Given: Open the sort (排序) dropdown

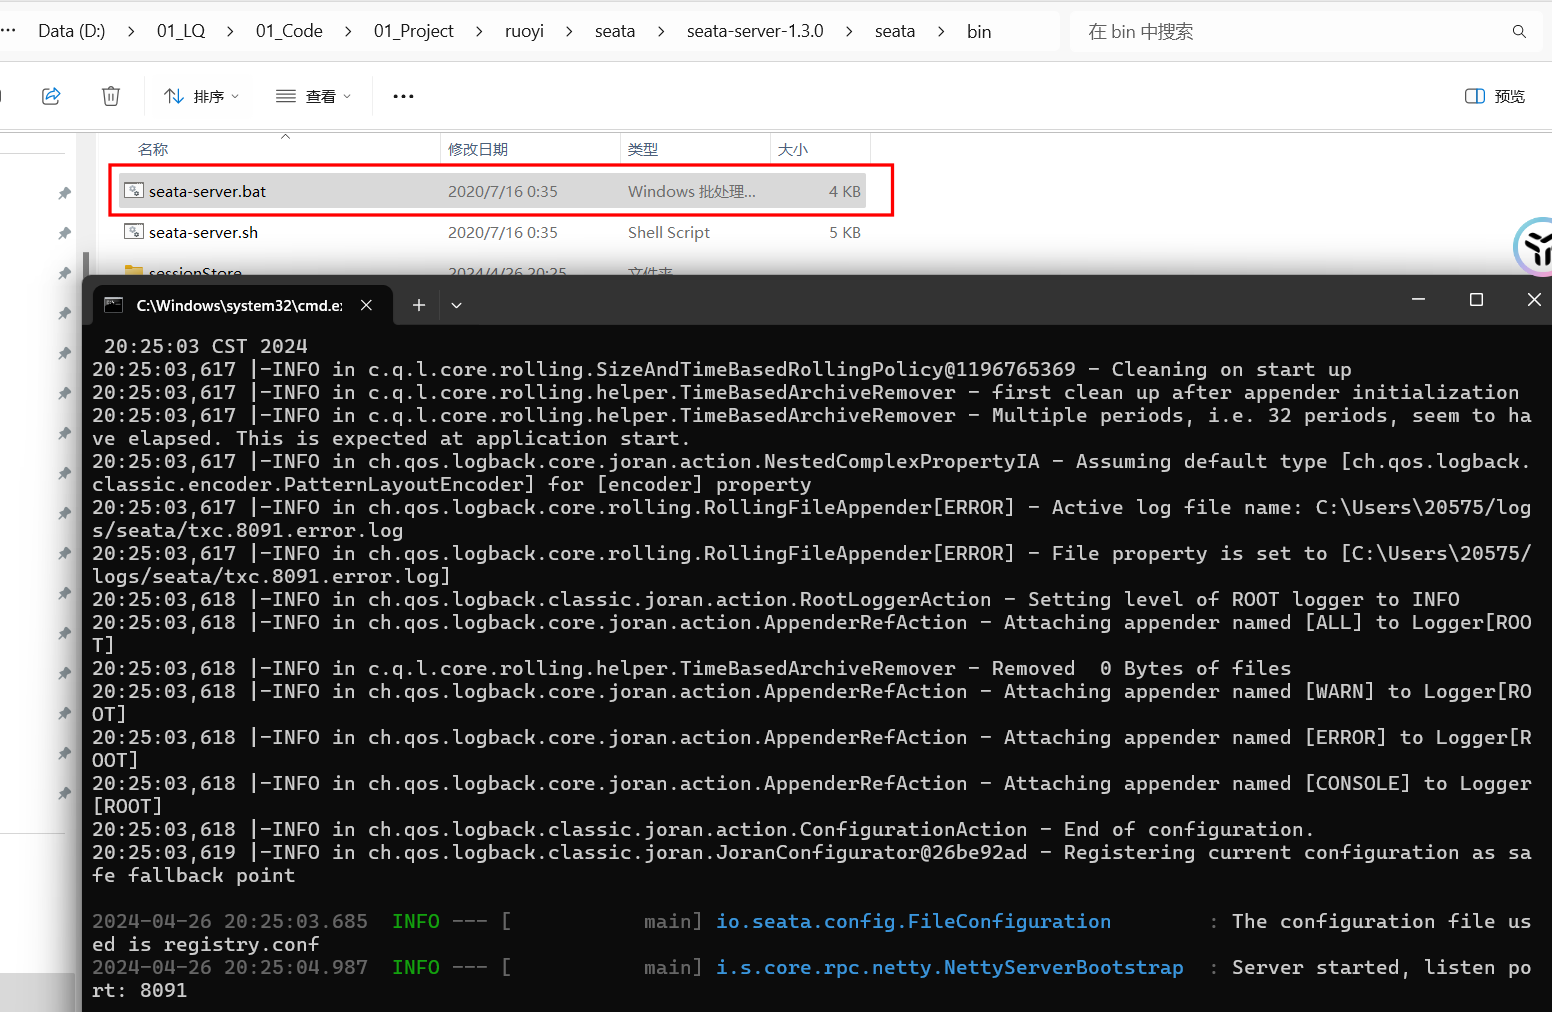Looking at the screenshot, I should click(201, 96).
